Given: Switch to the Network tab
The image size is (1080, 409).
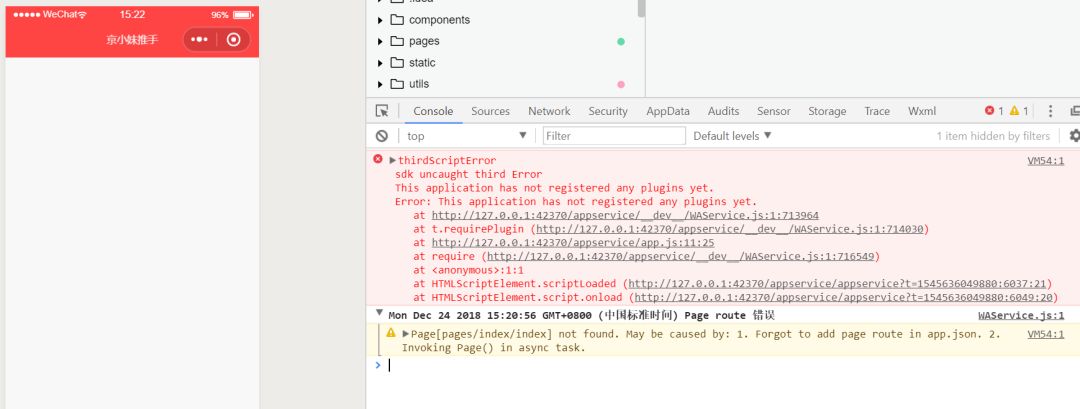Looking at the screenshot, I should 549,111.
